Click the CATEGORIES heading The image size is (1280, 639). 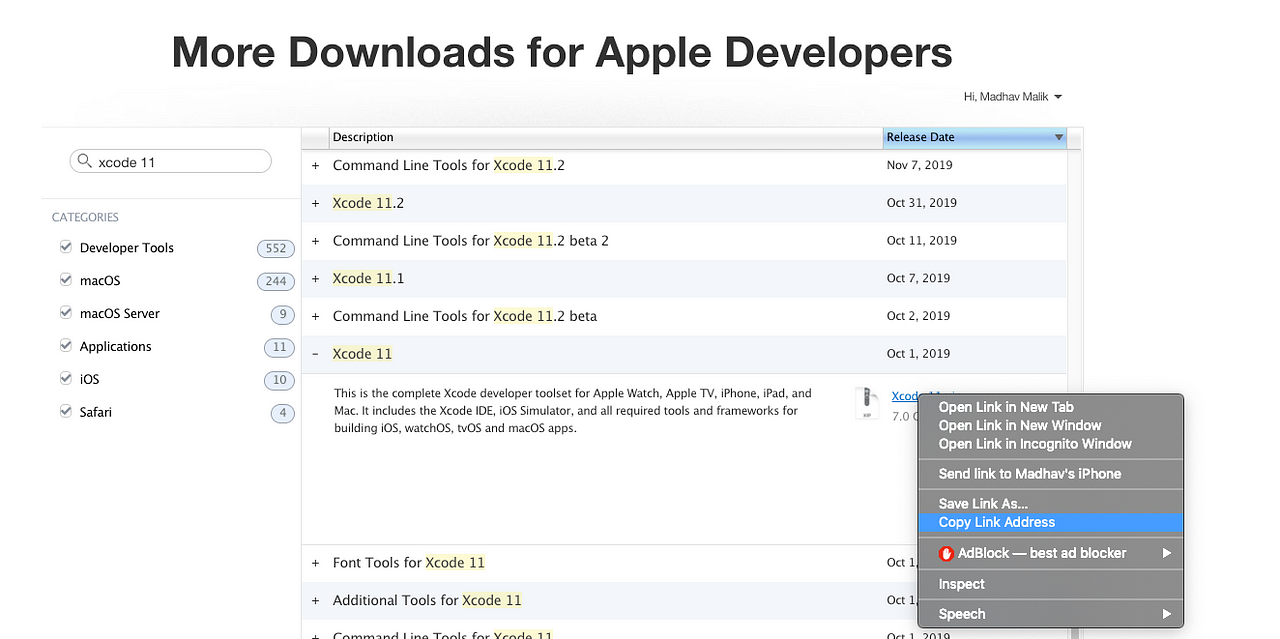point(85,217)
